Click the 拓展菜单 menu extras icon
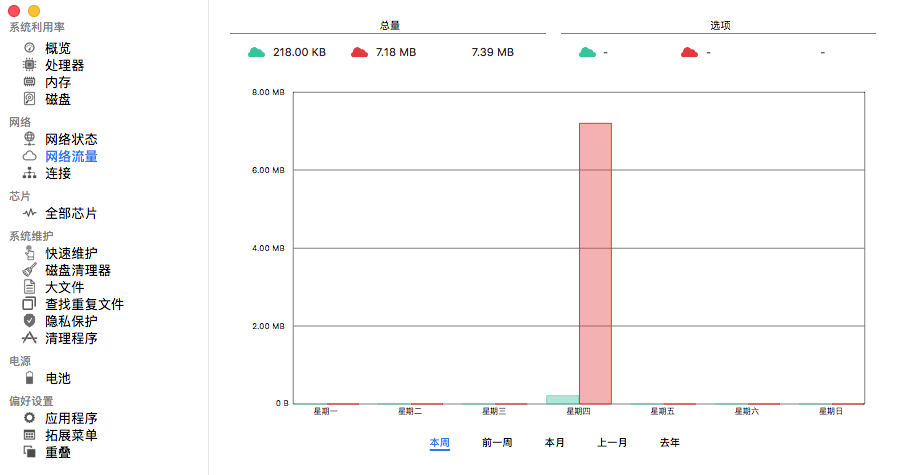 click(29, 435)
